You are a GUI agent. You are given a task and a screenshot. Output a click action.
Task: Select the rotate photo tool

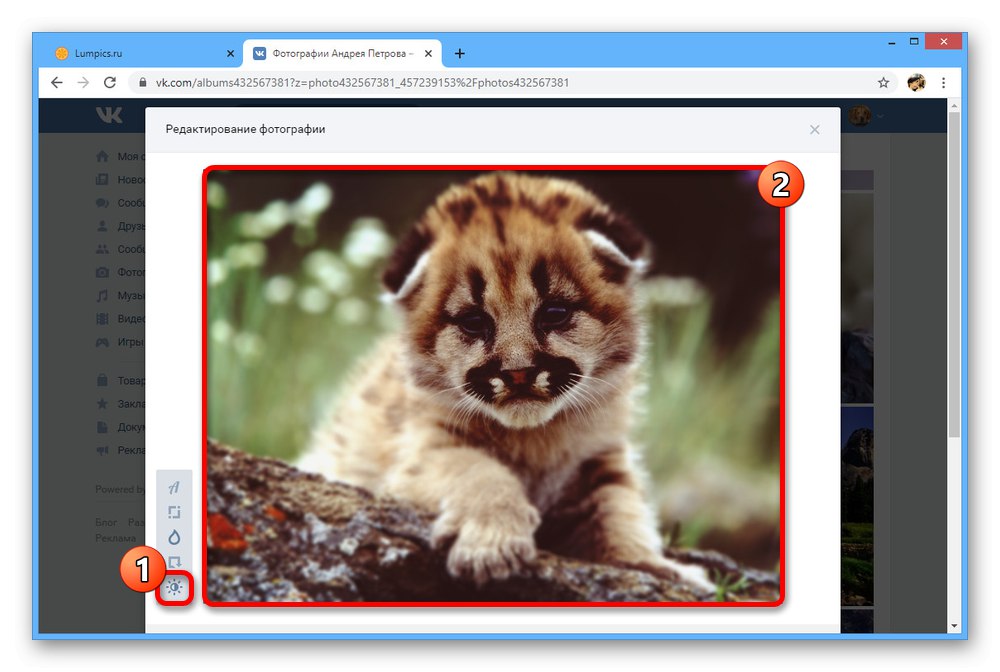coord(175,562)
